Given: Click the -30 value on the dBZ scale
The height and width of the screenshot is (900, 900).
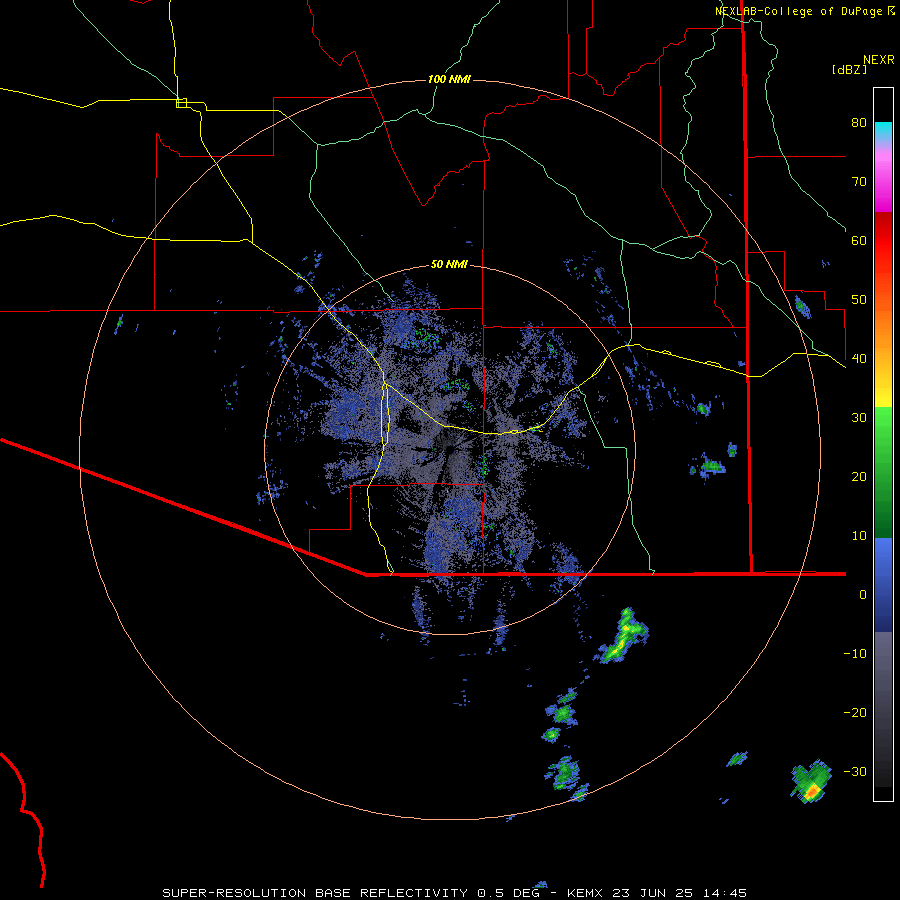Looking at the screenshot, I should (855, 772).
